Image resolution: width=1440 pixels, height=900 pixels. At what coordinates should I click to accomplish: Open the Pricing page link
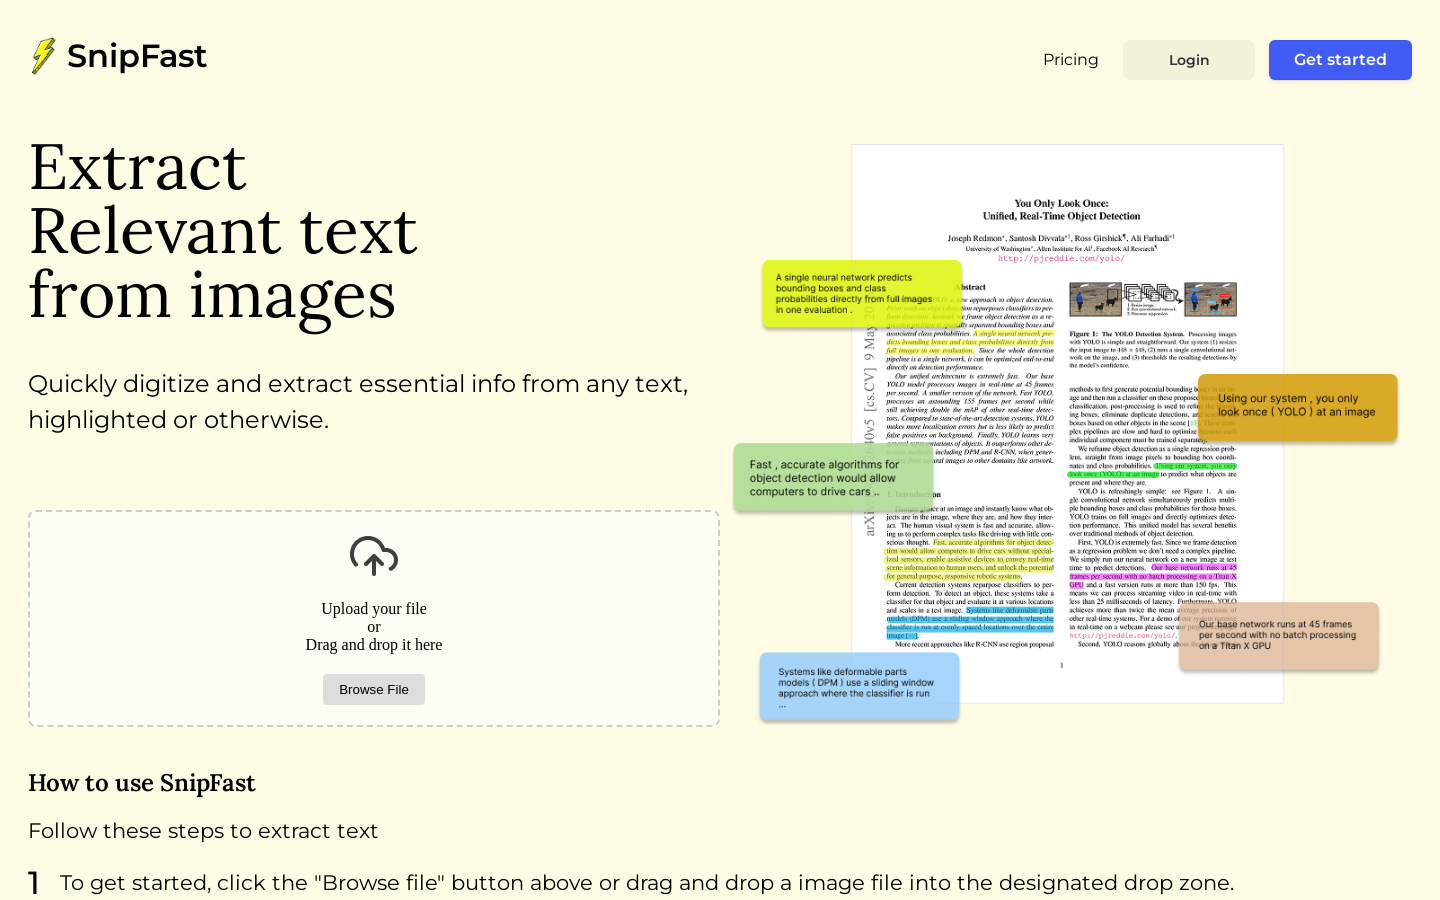click(1070, 60)
